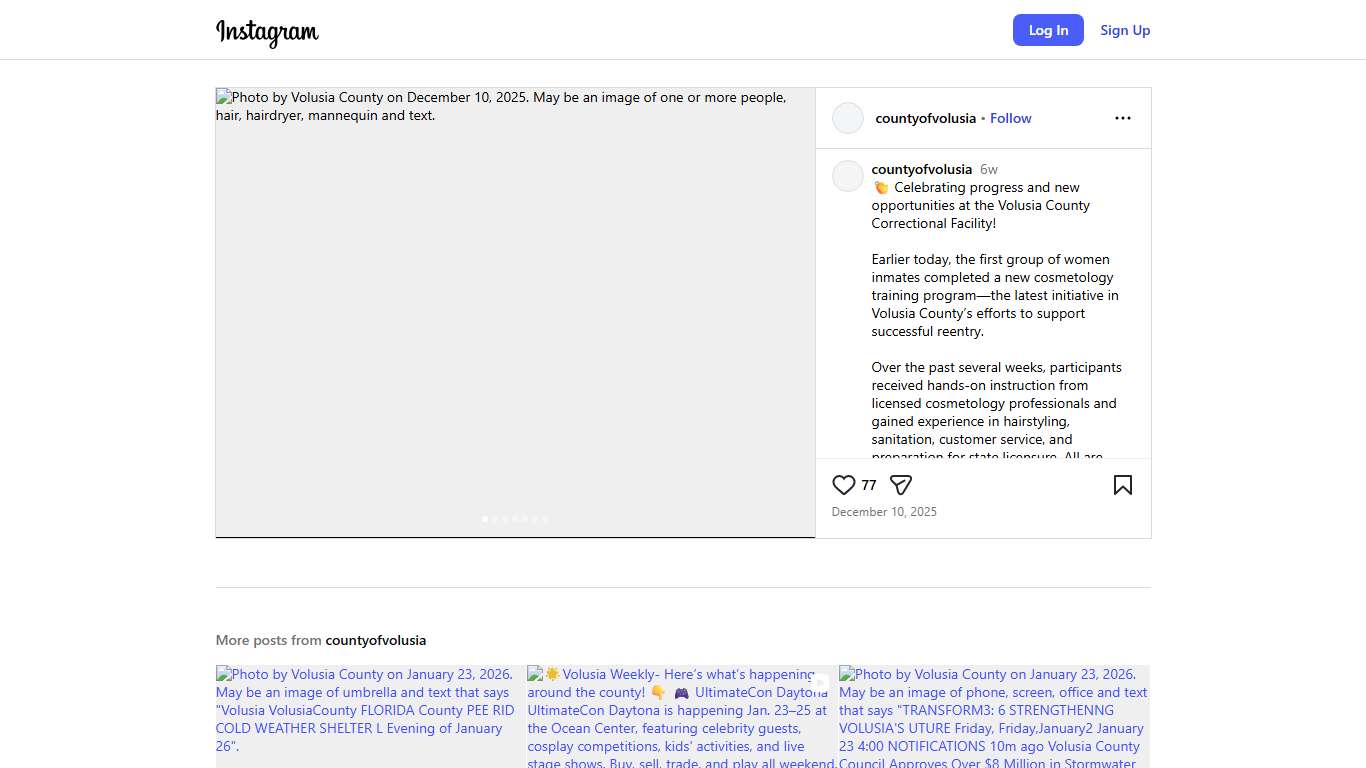1366x768 pixels.
Task: Click countyofvolusia username in the caption
Action: [921, 169]
